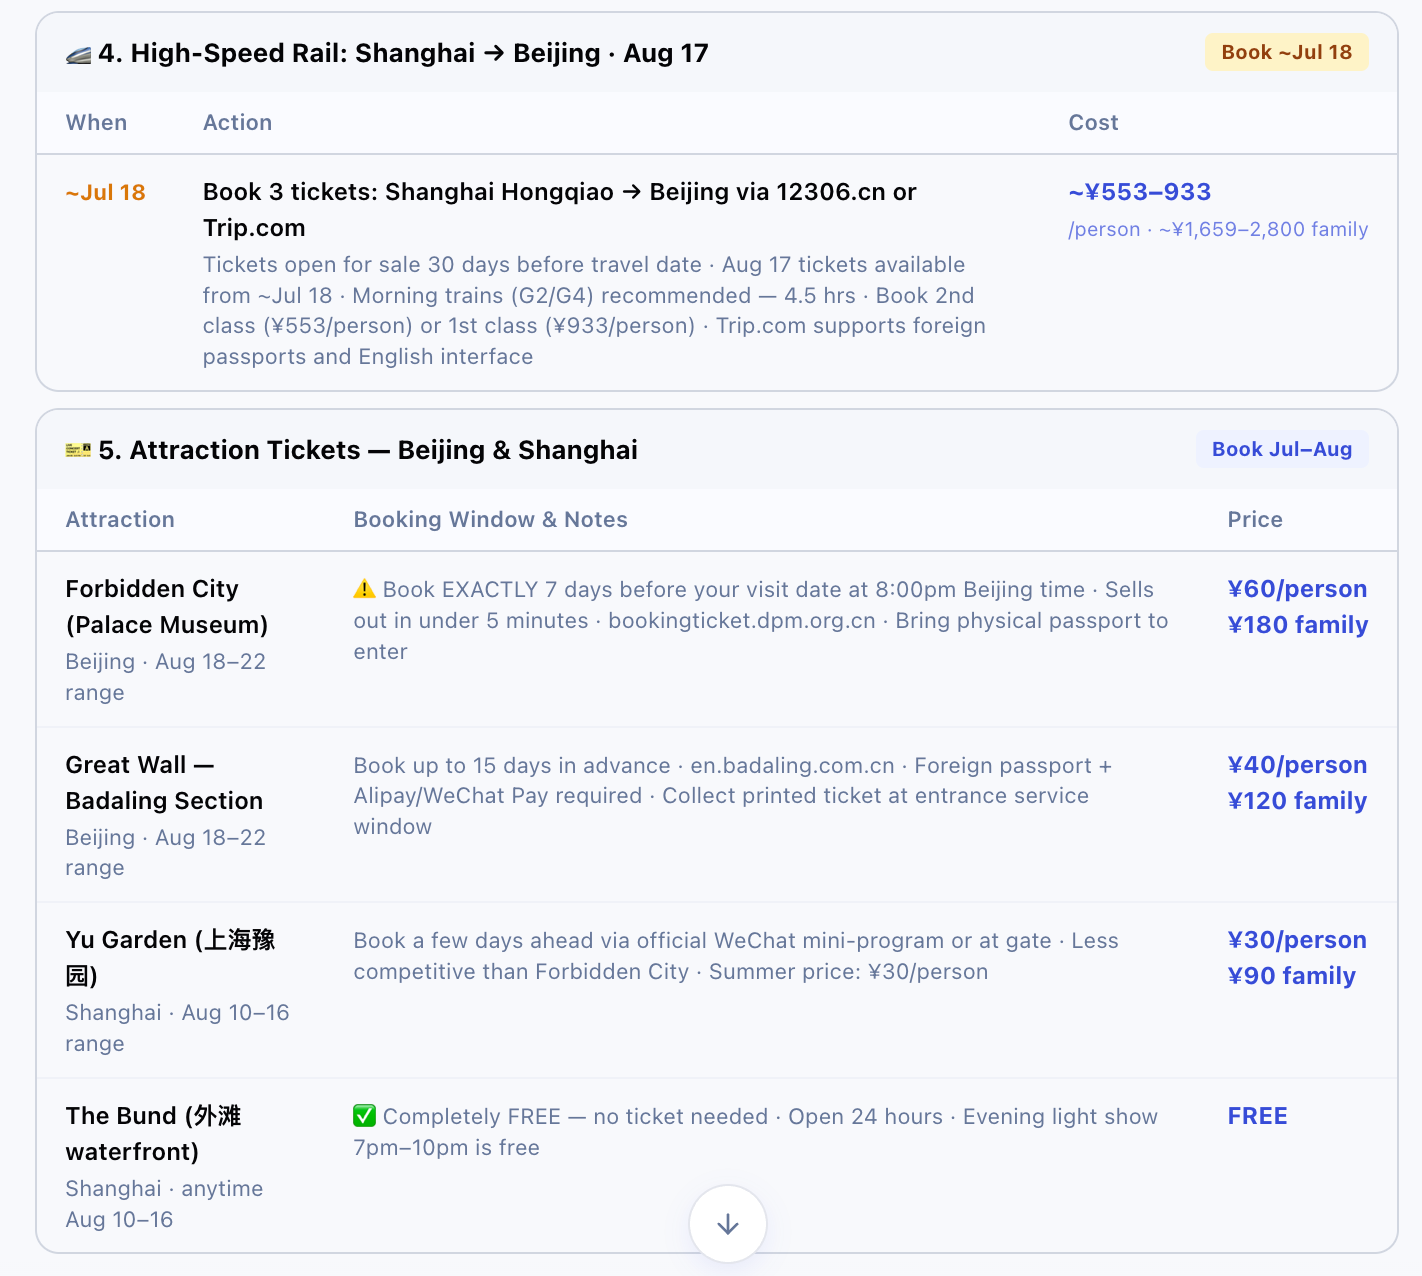
Task: Click the orange ~Jul 18 date
Action: 105,192
